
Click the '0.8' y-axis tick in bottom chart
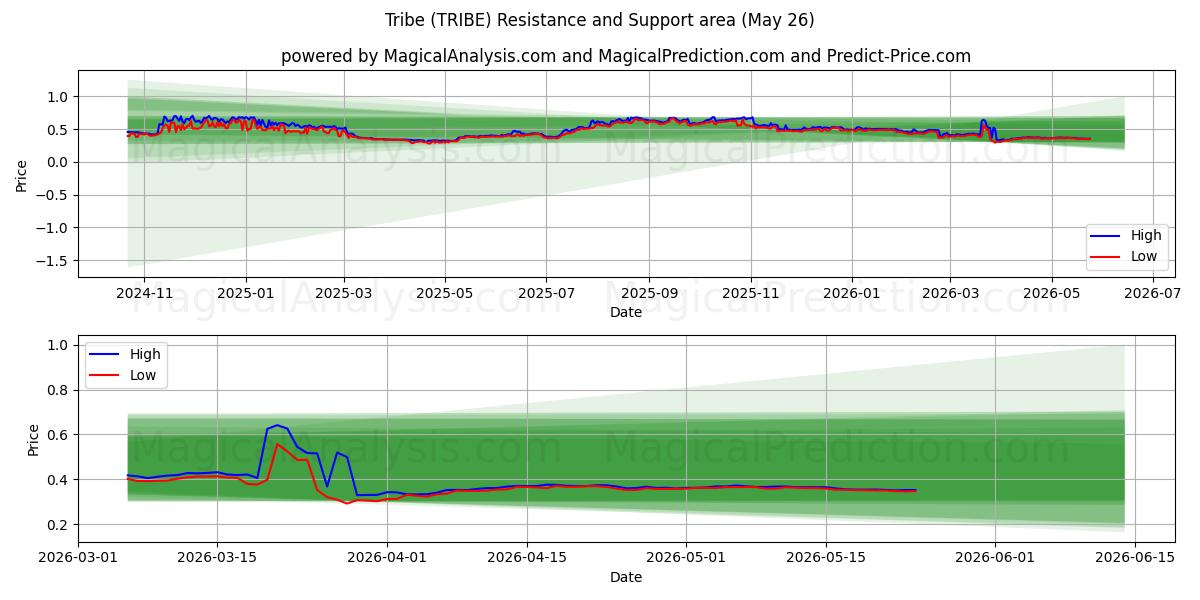pos(60,390)
